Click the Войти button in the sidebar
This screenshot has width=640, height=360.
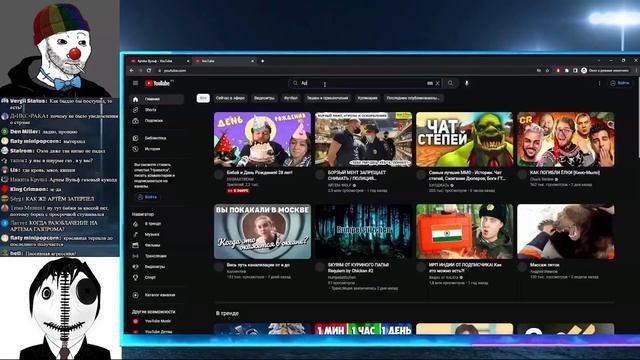[147, 197]
